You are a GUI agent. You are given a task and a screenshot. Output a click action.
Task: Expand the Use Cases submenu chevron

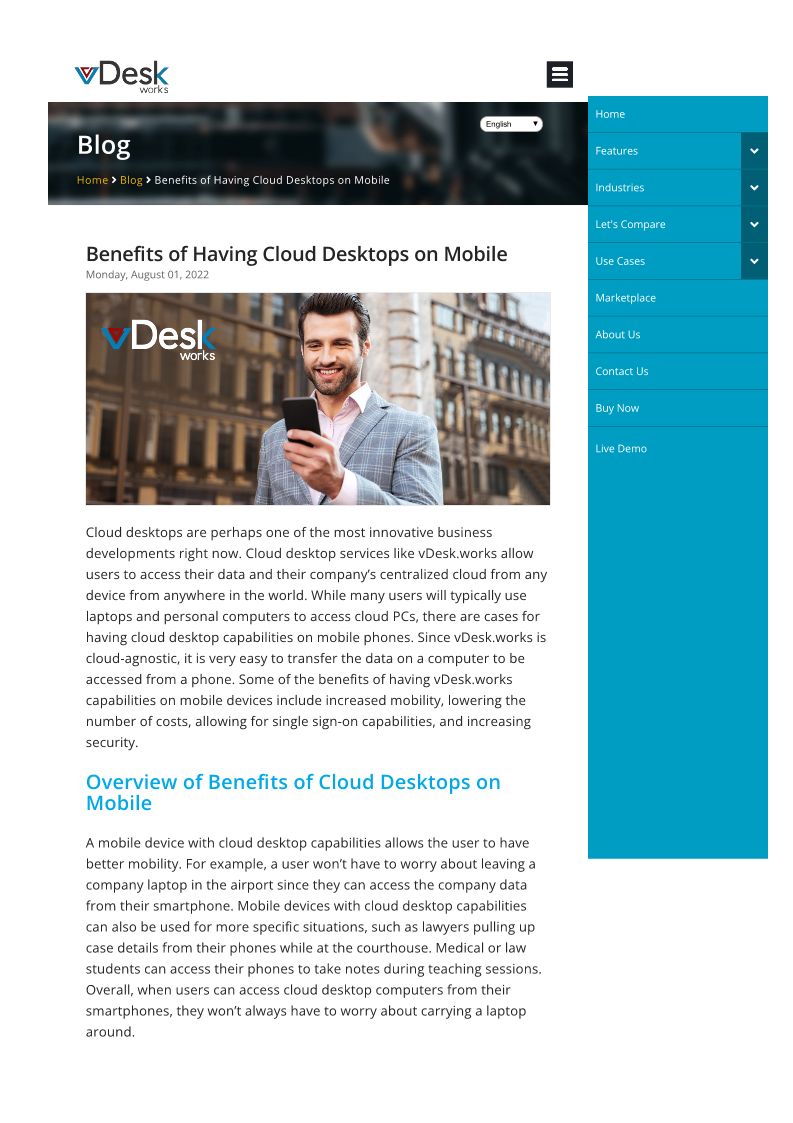754,261
